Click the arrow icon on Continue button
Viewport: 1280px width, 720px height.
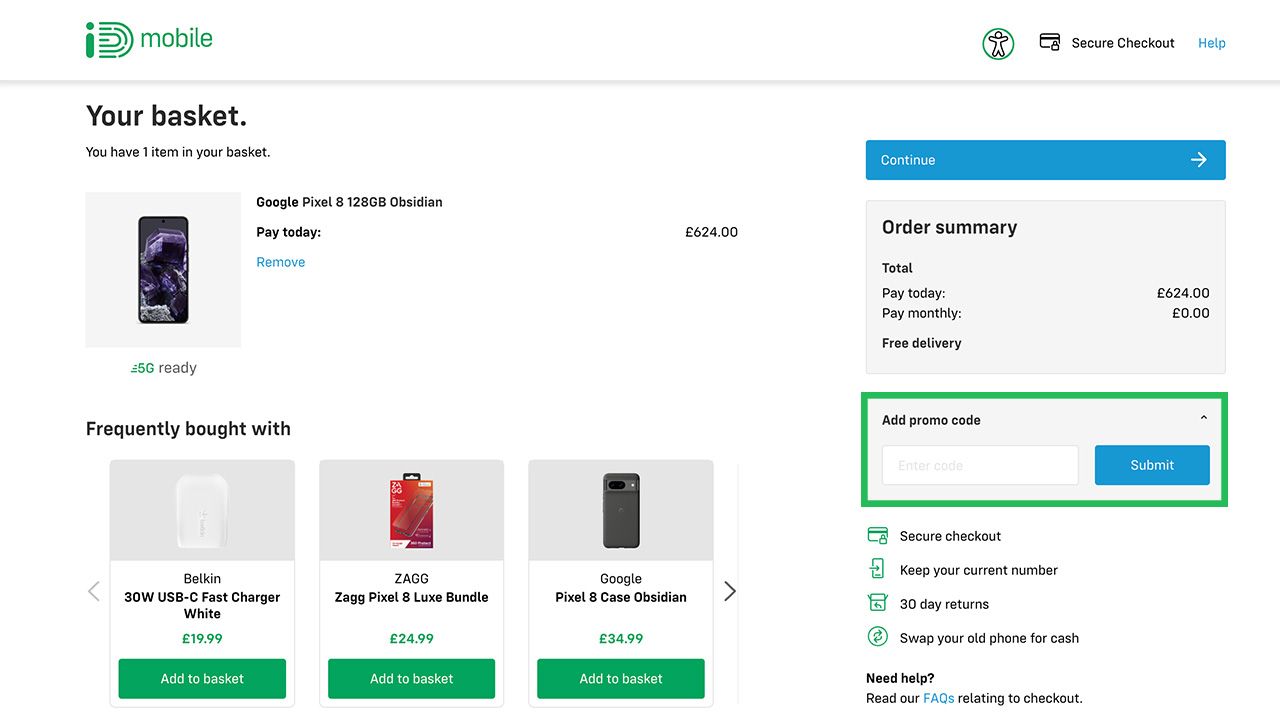(1199, 160)
